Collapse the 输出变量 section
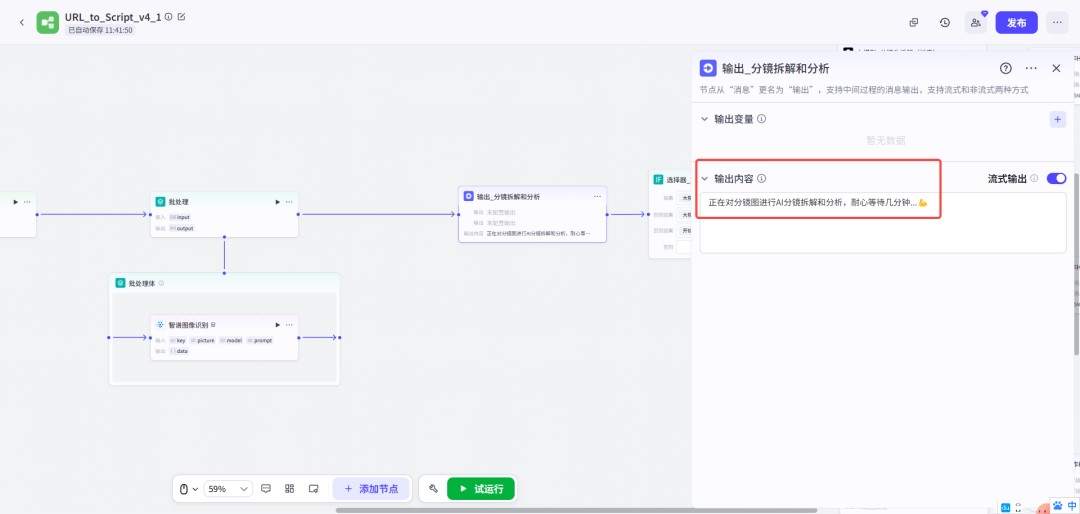This screenshot has height=514, width=1080. point(704,119)
